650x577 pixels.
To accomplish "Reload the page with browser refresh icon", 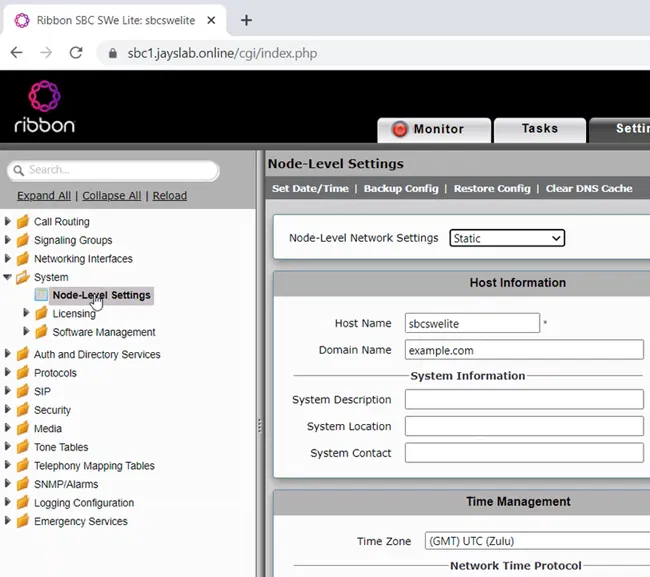I will [x=75, y=53].
